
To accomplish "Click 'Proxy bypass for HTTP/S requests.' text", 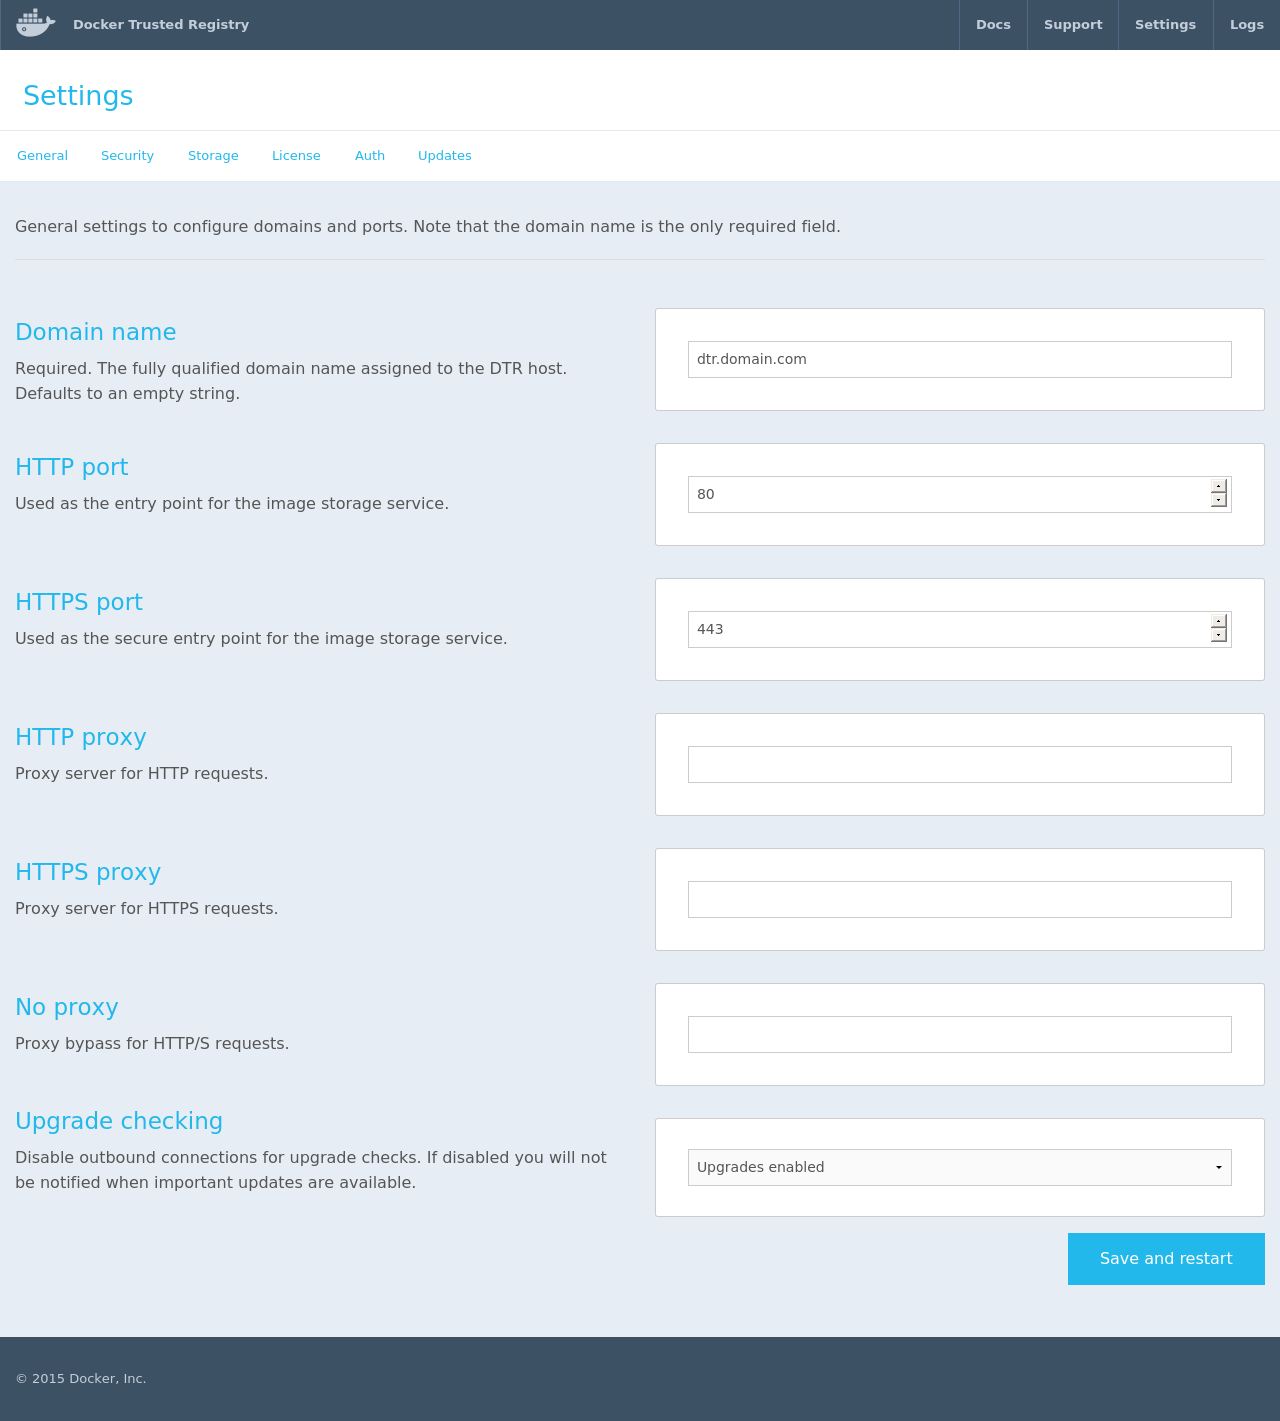I will (x=152, y=1043).
